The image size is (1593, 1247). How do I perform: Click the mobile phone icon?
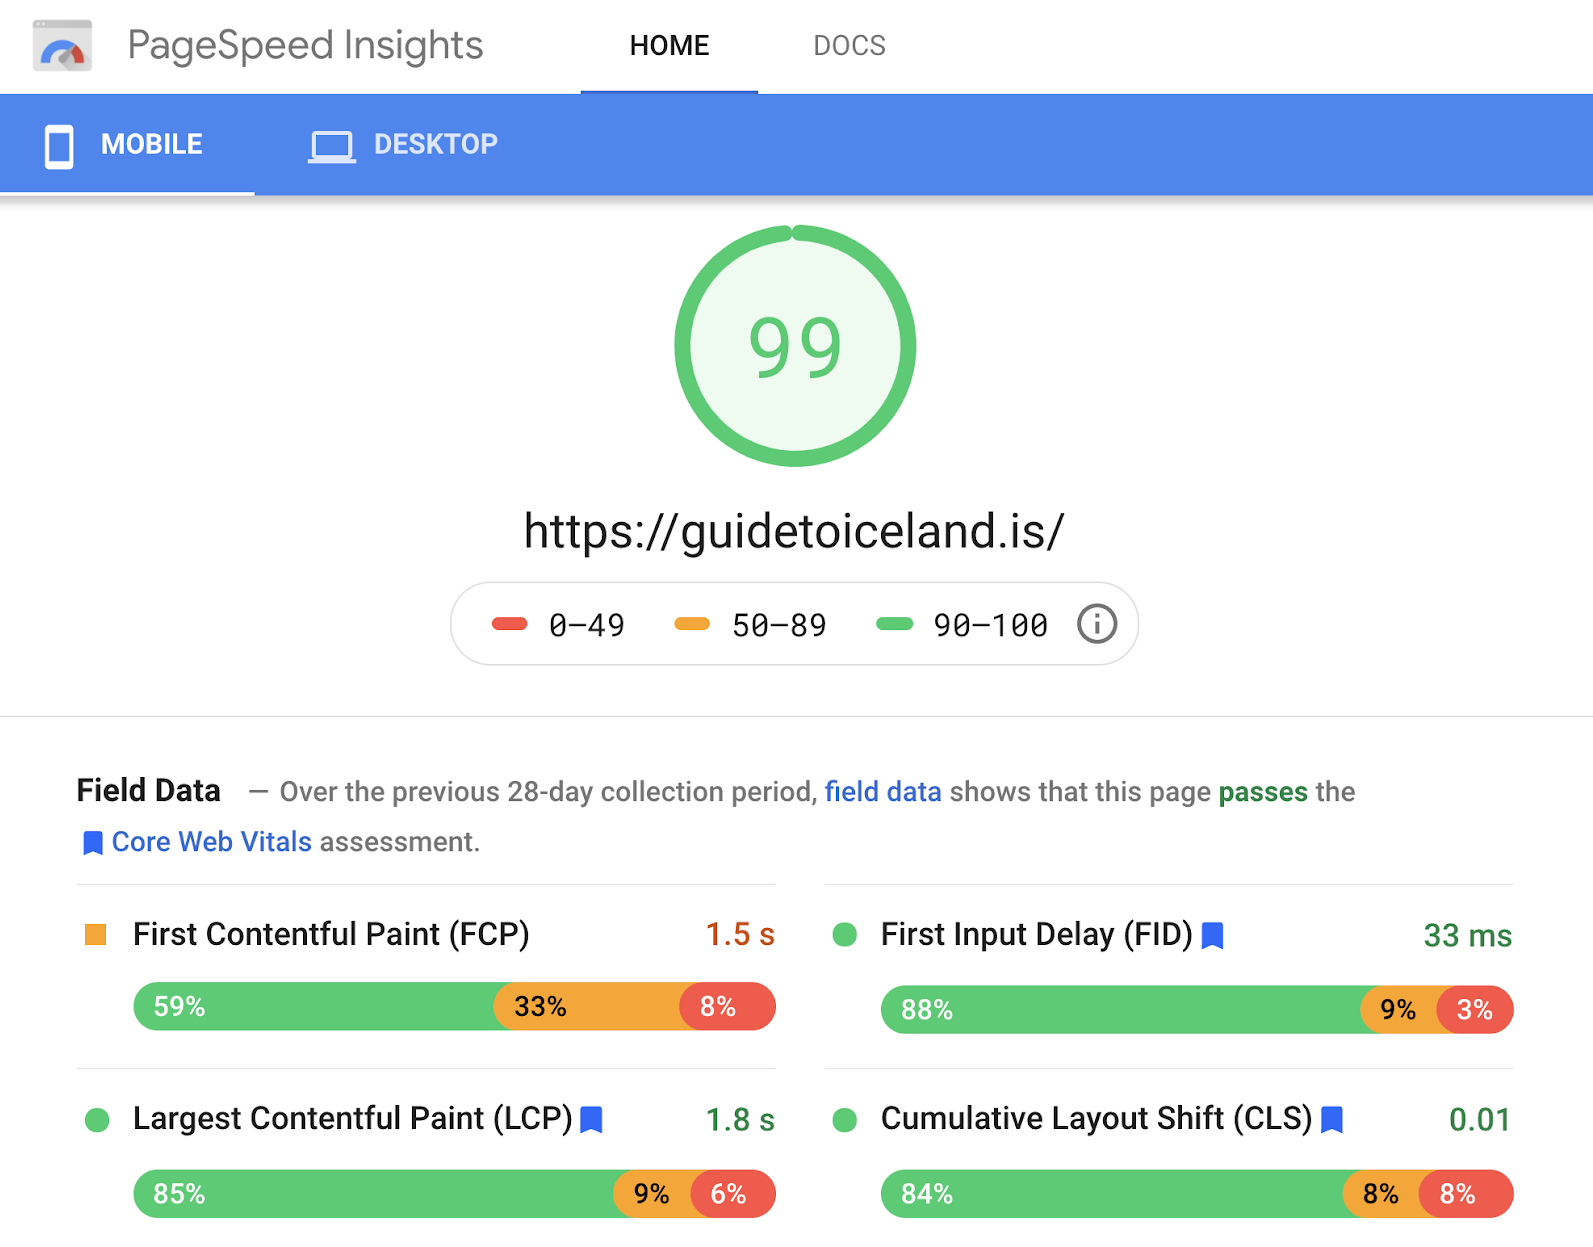point(59,146)
